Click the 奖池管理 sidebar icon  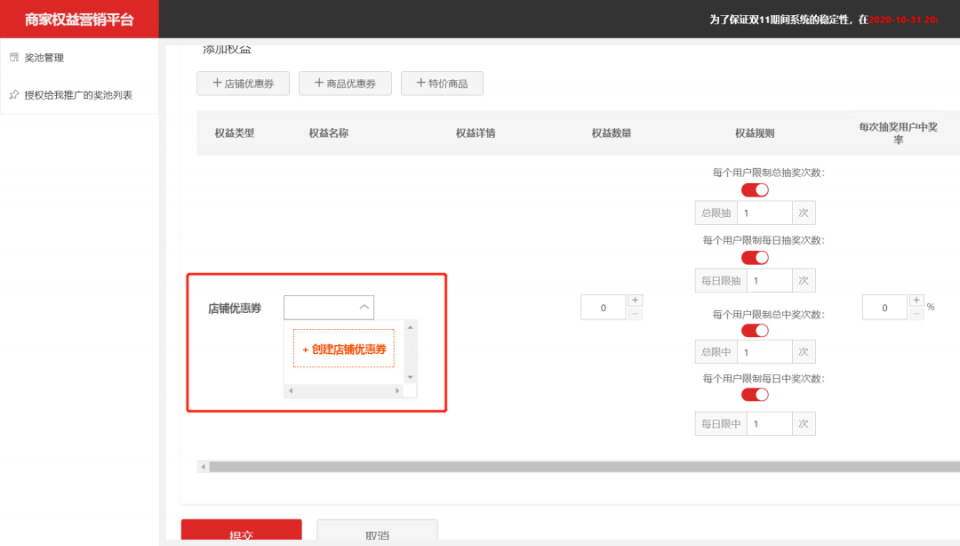tap(14, 57)
